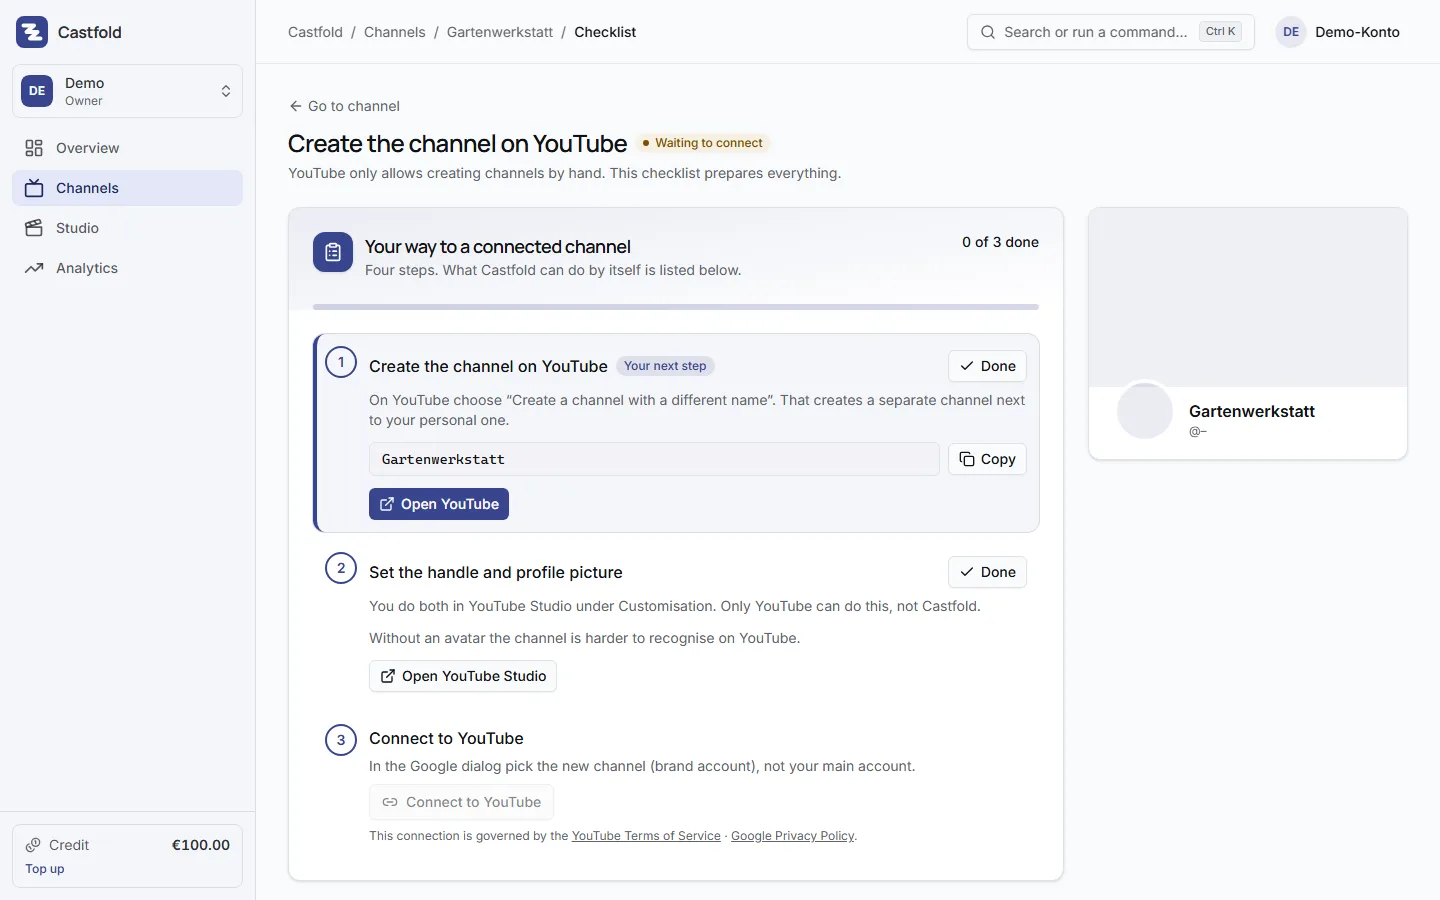Mark Set the handle and profile picture Done
Image resolution: width=1440 pixels, height=900 pixels.
[x=987, y=572]
